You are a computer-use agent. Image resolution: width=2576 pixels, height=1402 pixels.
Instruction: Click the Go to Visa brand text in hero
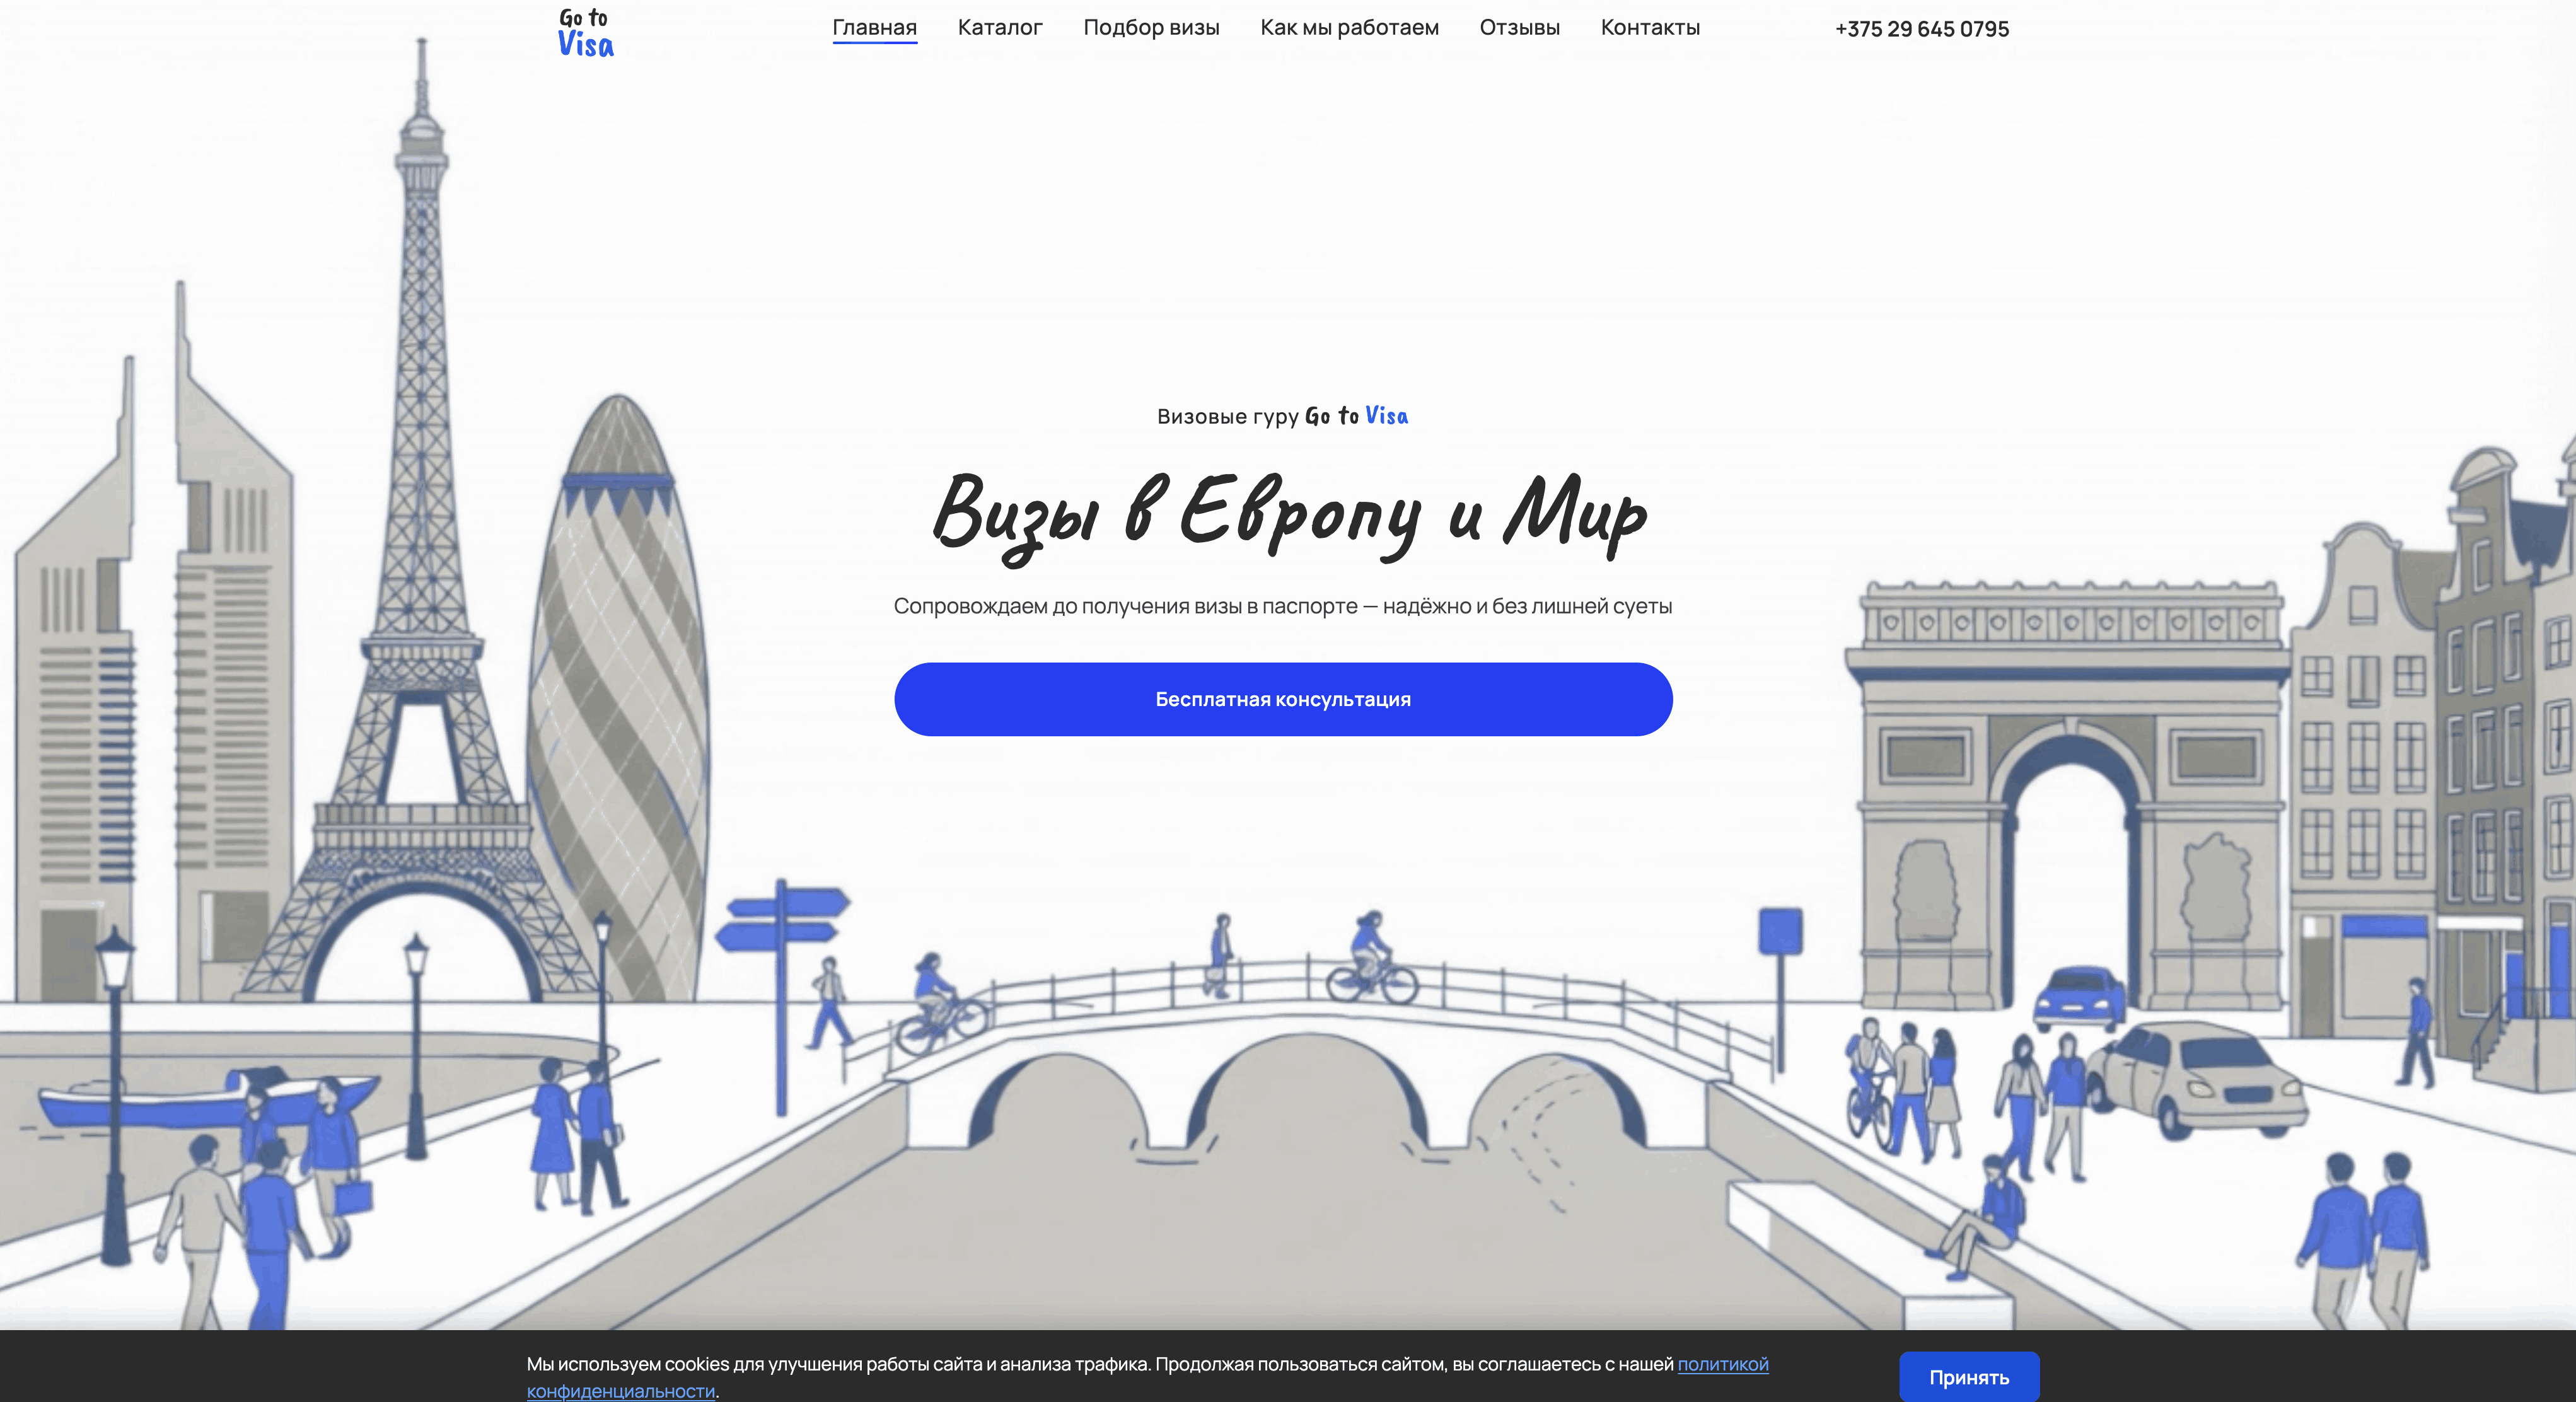tap(1356, 416)
